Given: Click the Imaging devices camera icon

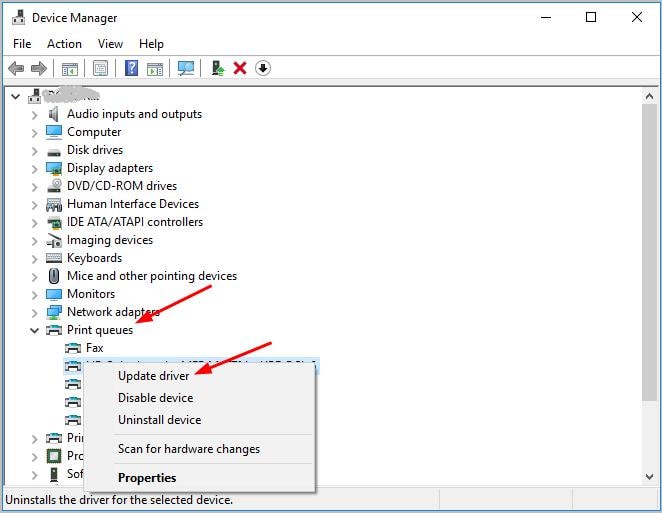Looking at the screenshot, I should click(54, 240).
